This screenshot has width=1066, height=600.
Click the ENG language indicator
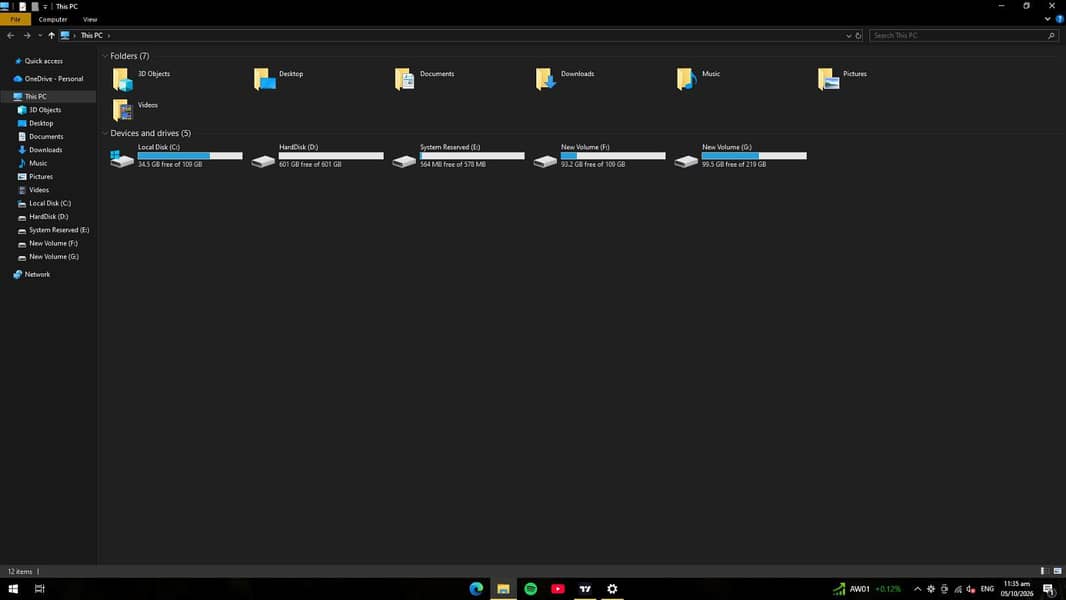pyautogui.click(x=987, y=589)
